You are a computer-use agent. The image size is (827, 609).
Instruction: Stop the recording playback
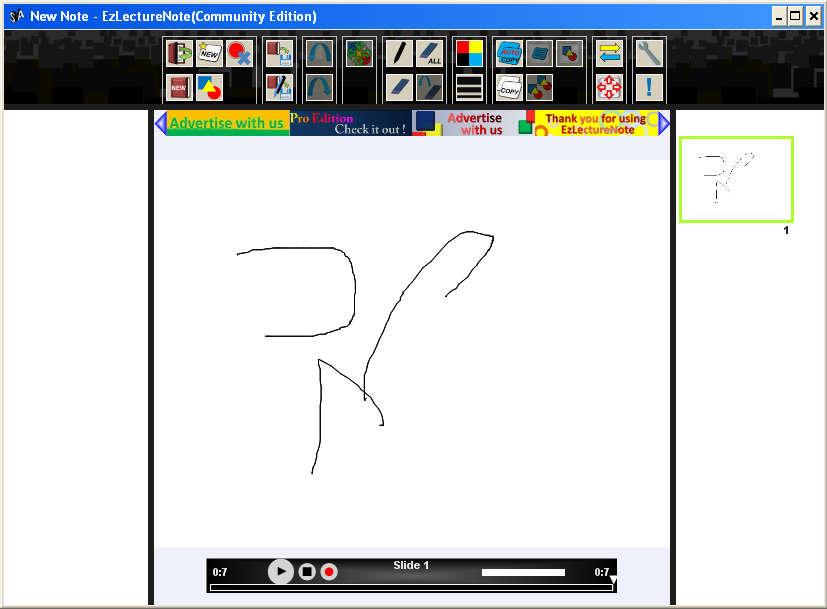(x=307, y=572)
